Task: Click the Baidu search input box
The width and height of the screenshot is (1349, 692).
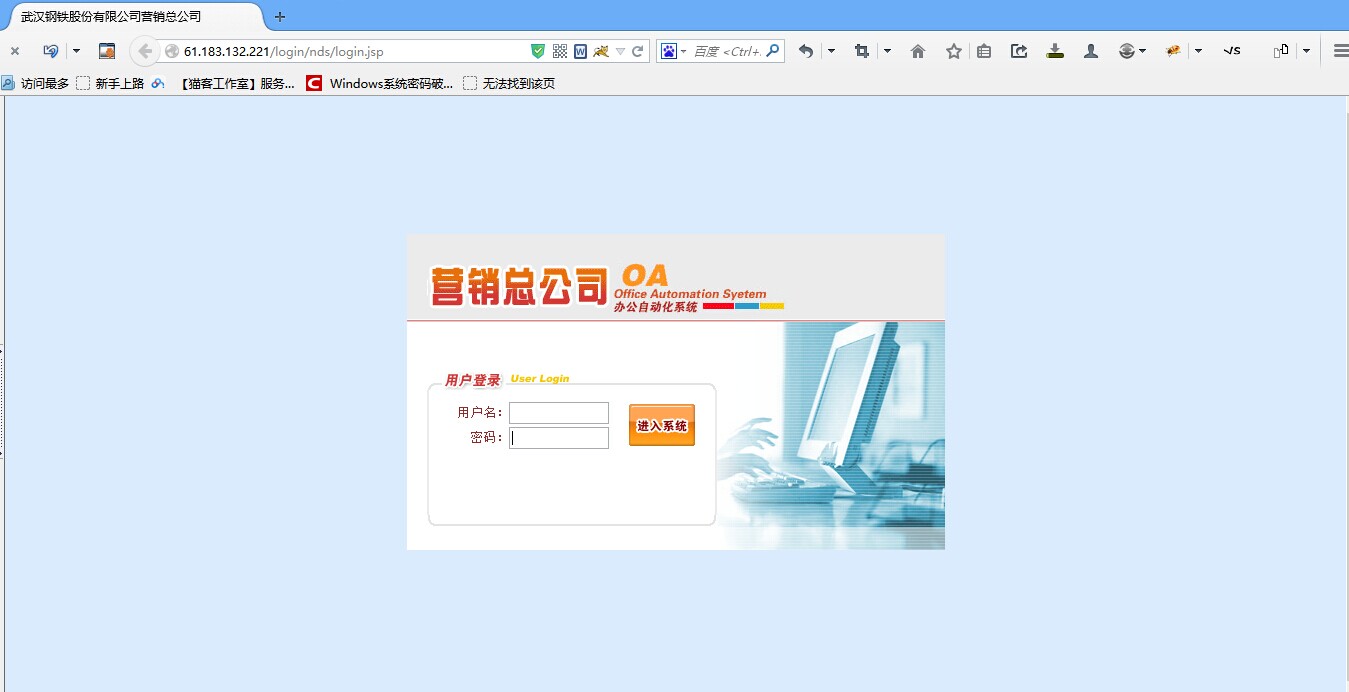Action: pyautogui.click(x=727, y=51)
